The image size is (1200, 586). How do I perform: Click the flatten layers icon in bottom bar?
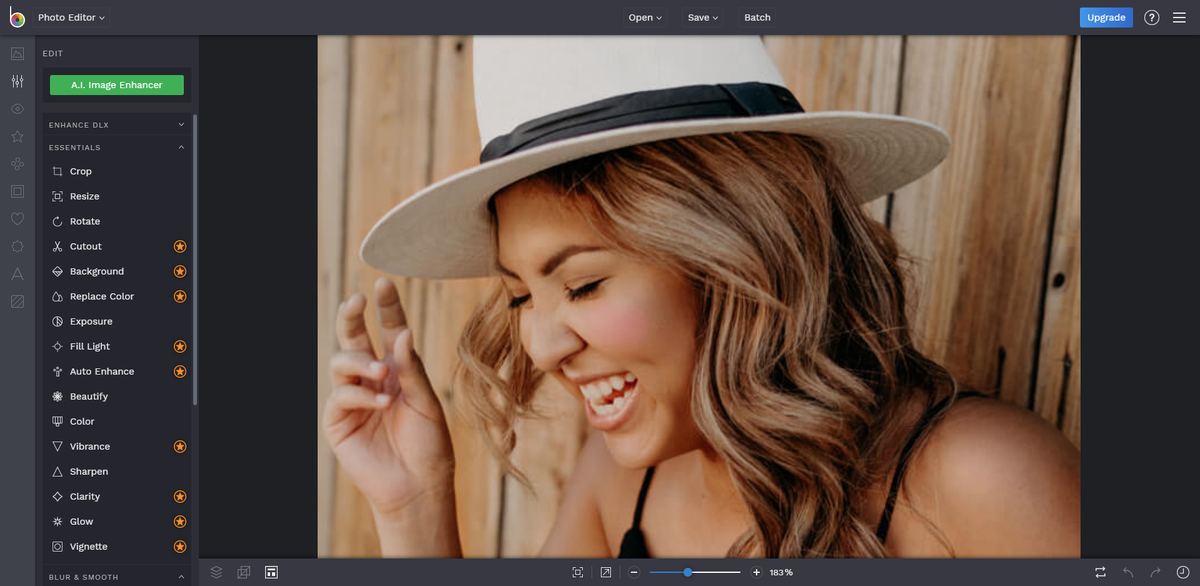click(243, 572)
